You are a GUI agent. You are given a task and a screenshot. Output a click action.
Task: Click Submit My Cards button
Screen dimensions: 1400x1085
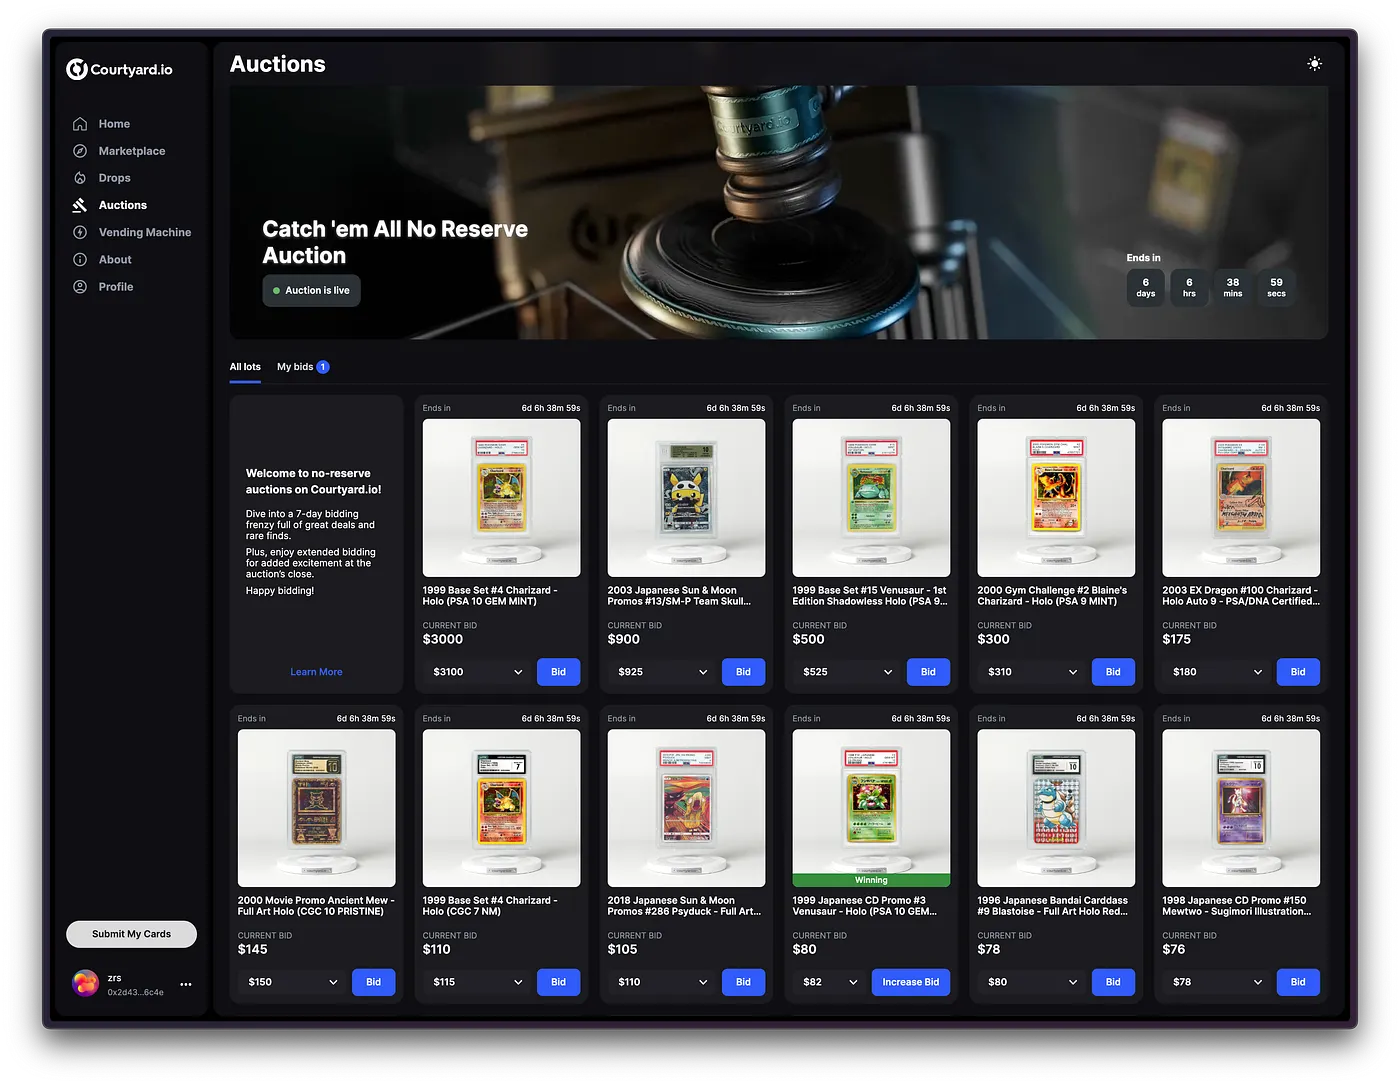click(x=131, y=934)
